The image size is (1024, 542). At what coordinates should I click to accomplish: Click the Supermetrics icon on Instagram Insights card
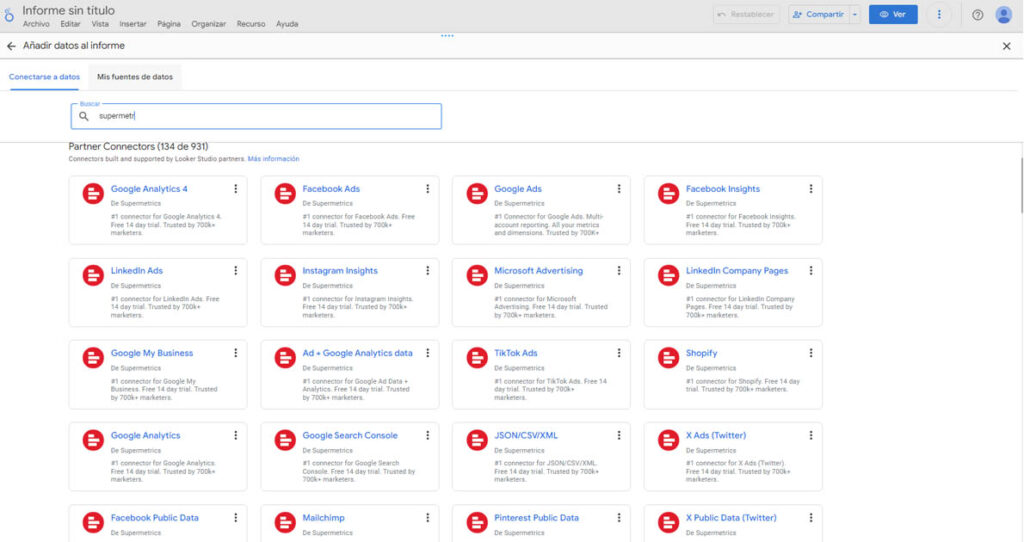[x=285, y=276]
